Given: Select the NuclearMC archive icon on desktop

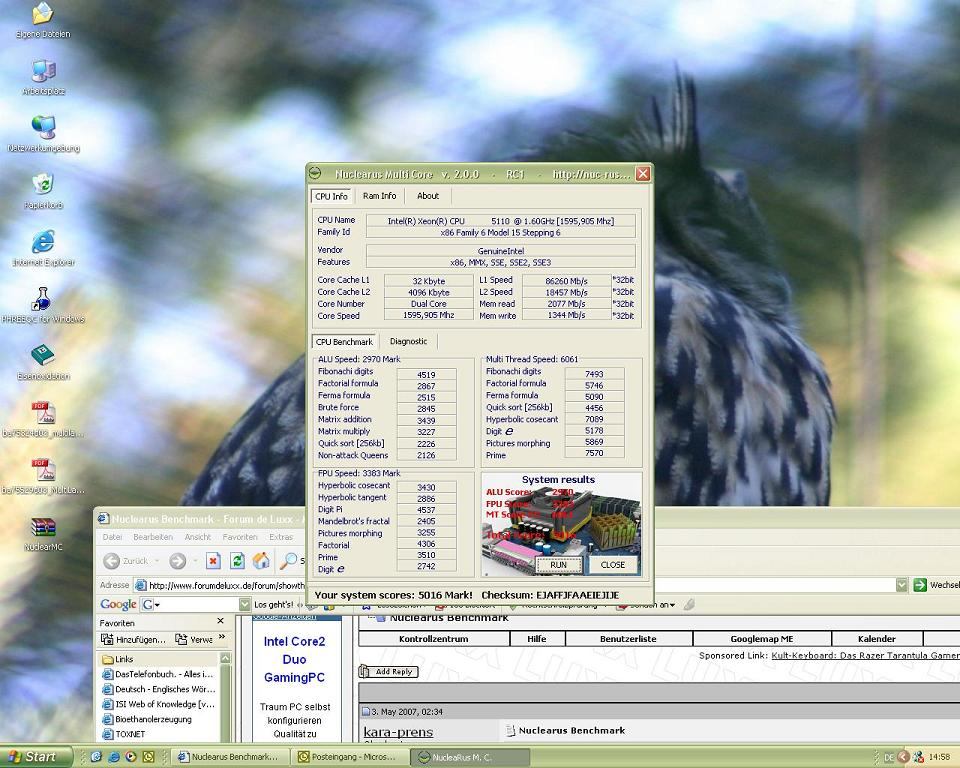Looking at the screenshot, I should coord(43,527).
